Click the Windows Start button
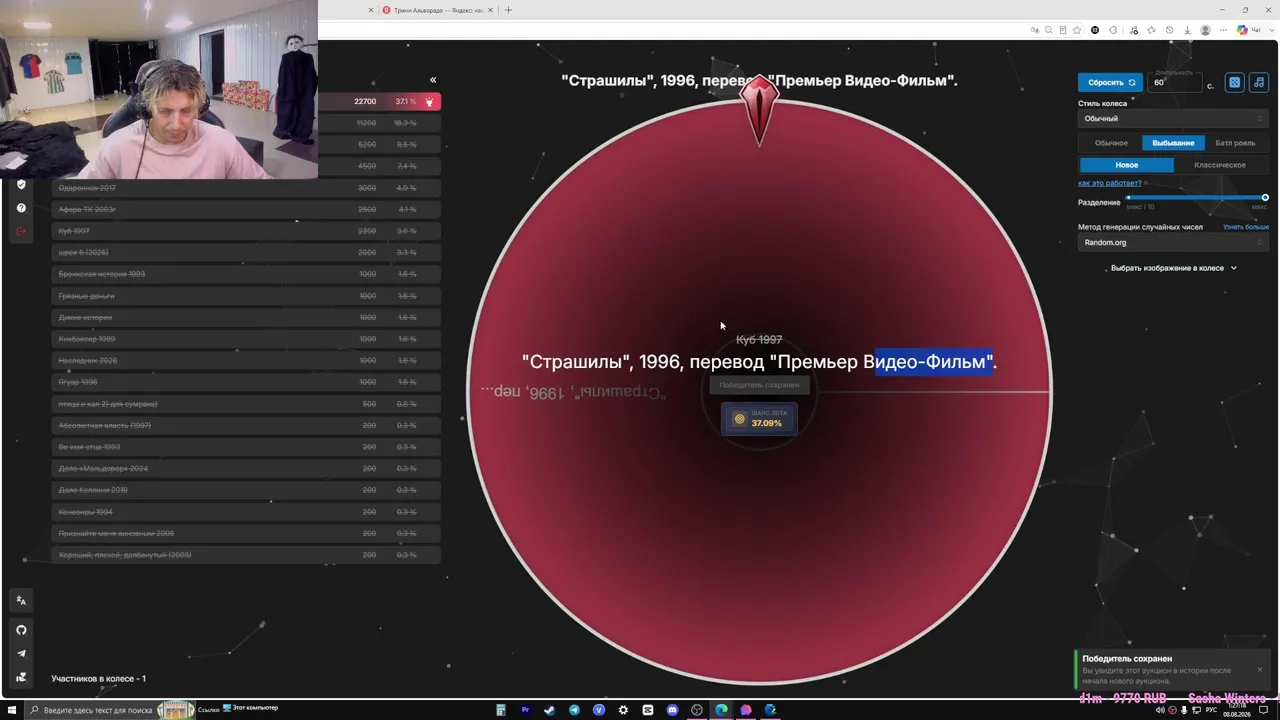 (x=13, y=710)
